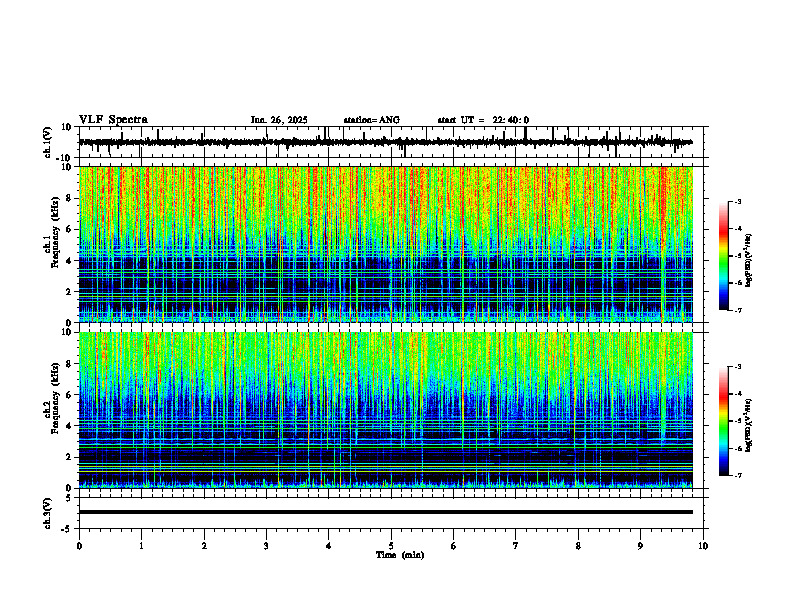Click the ch.2 color scale bar

pyautogui.click(x=724, y=421)
